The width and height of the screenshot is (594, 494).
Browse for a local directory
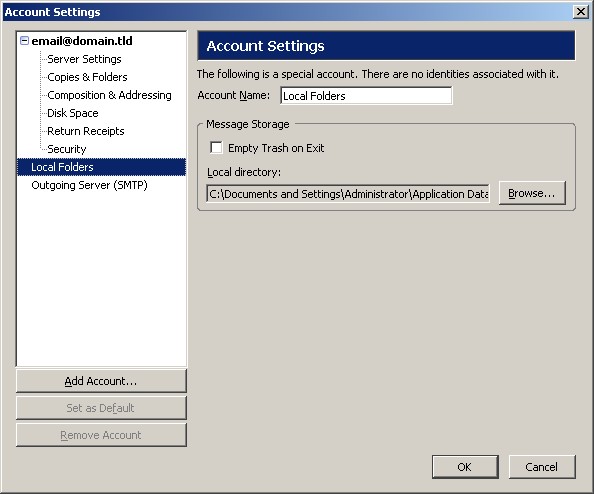532,193
